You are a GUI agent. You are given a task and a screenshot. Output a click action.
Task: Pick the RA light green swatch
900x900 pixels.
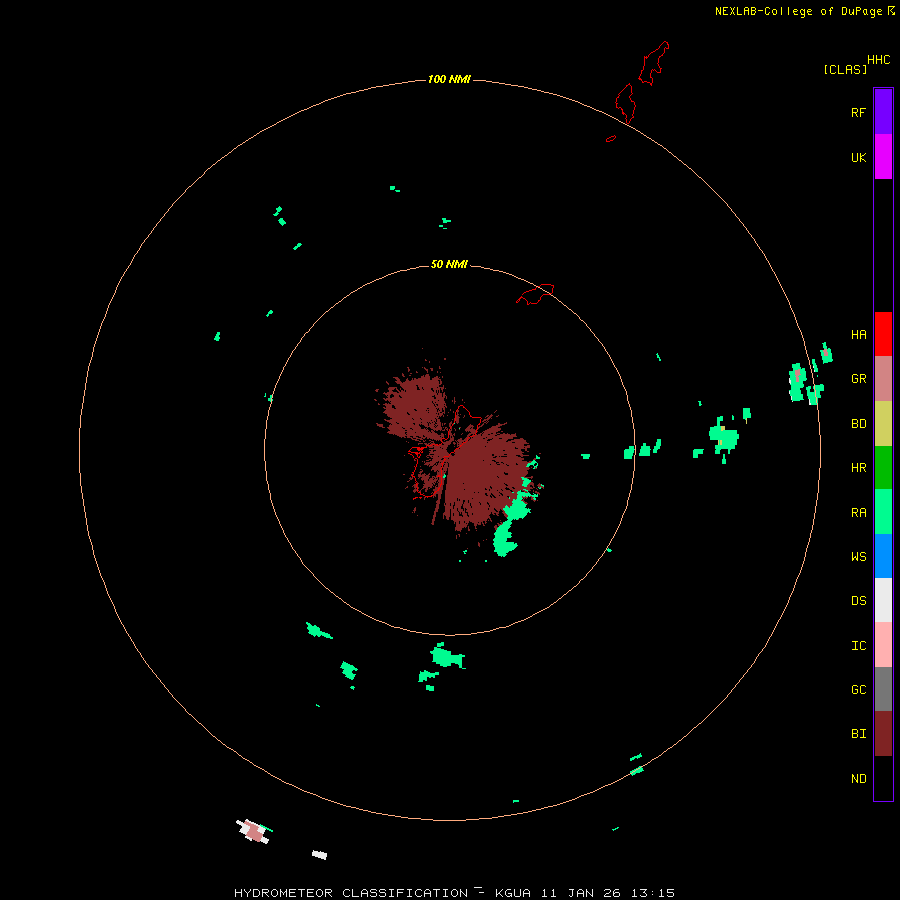tap(883, 512)
